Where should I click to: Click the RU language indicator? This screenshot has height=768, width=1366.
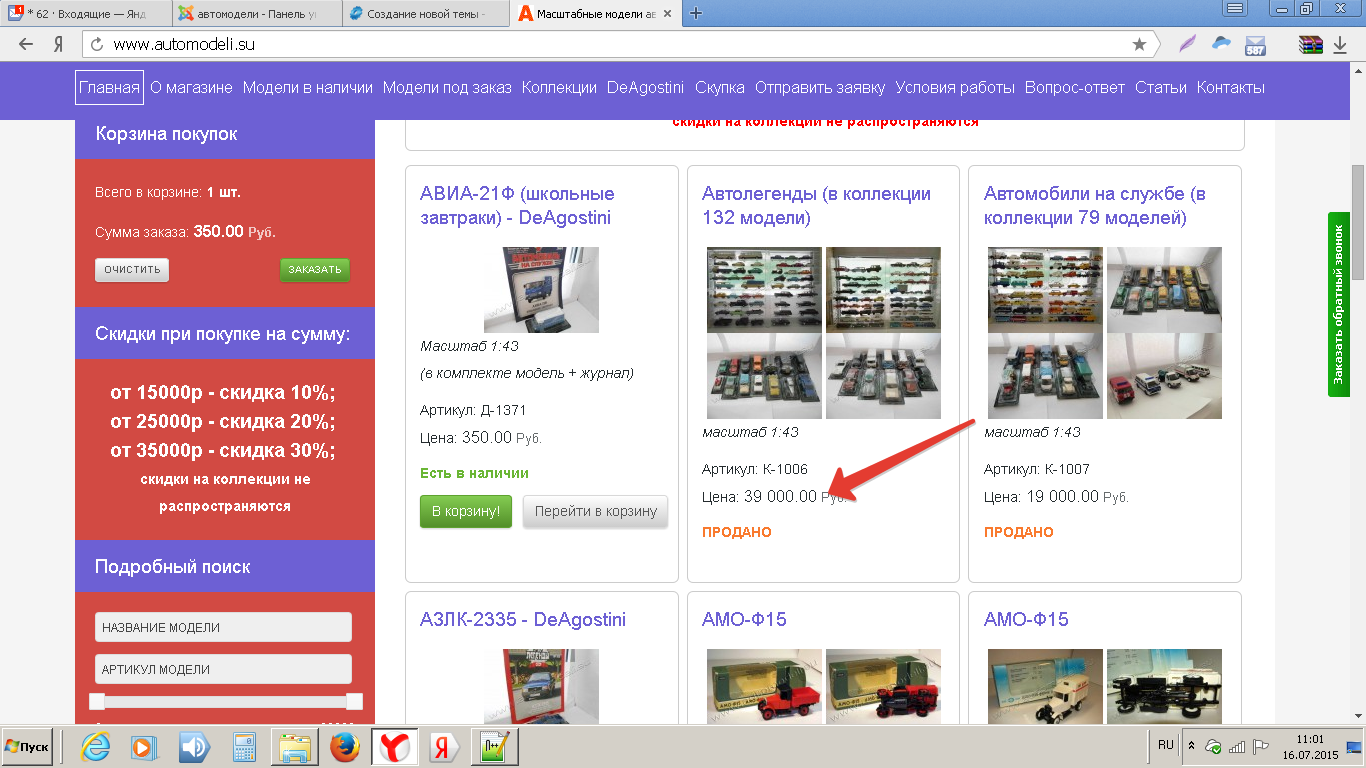click(1166, 745)
